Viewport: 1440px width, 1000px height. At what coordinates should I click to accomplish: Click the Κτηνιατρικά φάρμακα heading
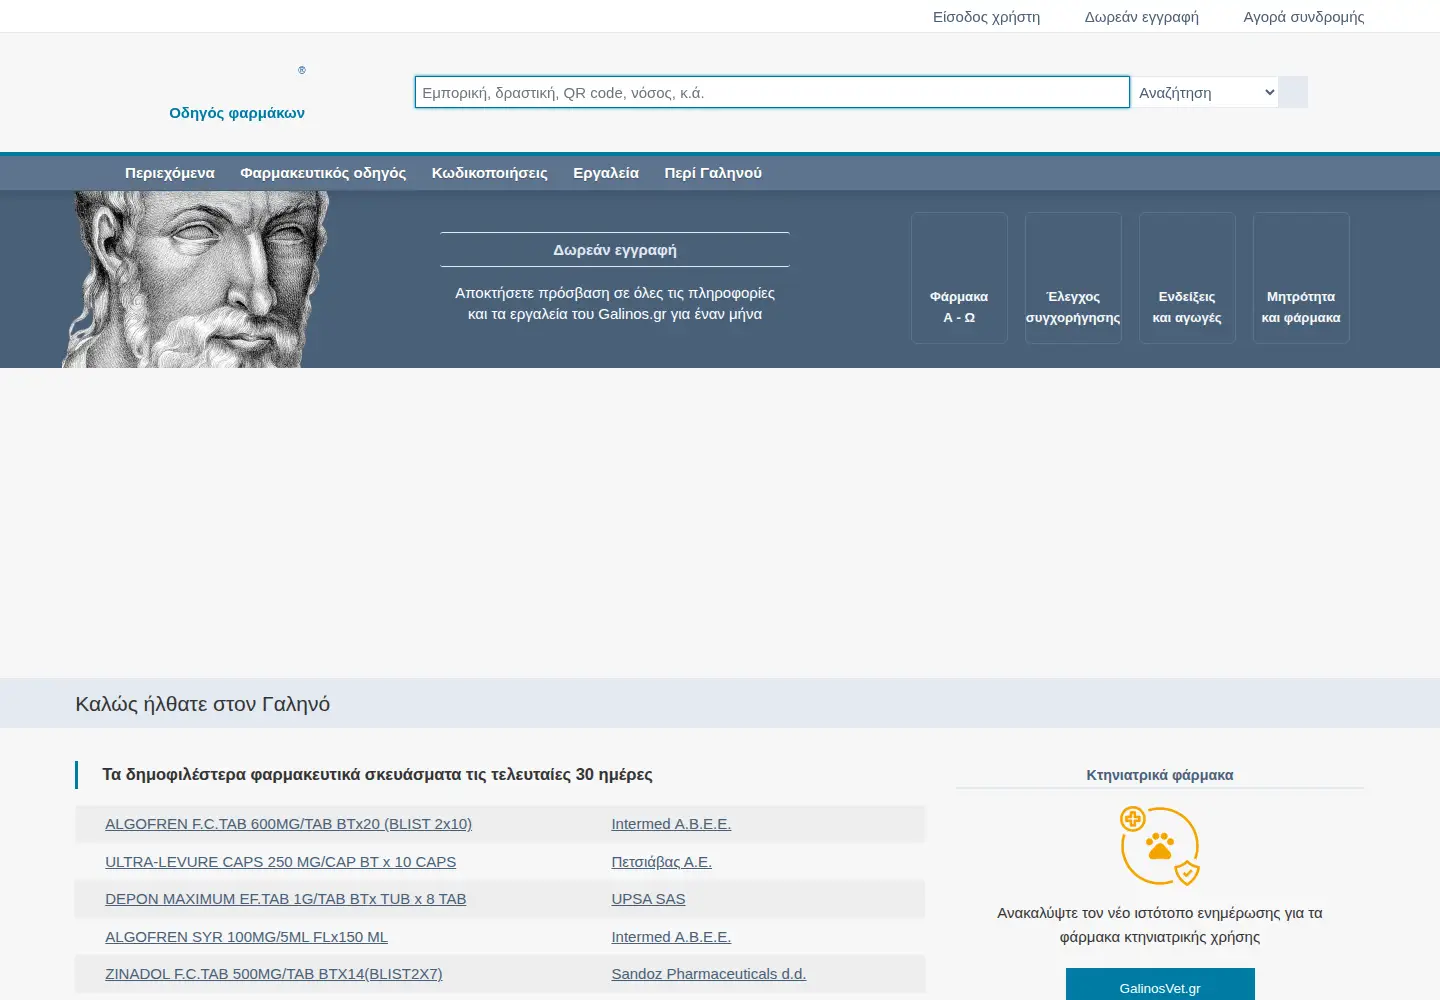point(1160,775)
